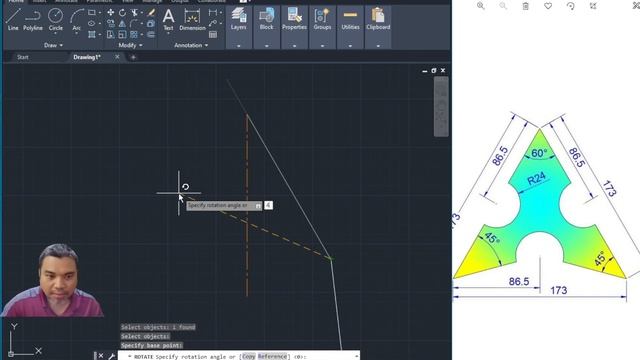This screenshot has height=360, width=640.
Task: Zoom out on the reference image
Action: click(x=503, y=6)
